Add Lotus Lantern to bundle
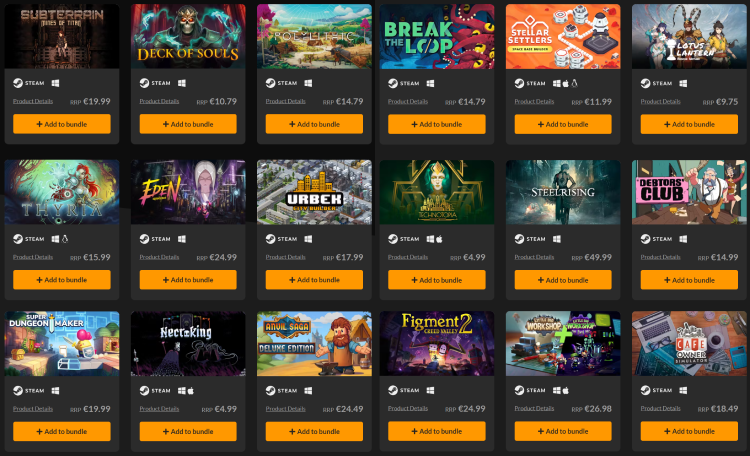This screenshot has width=750, height=456. (689, 124)
